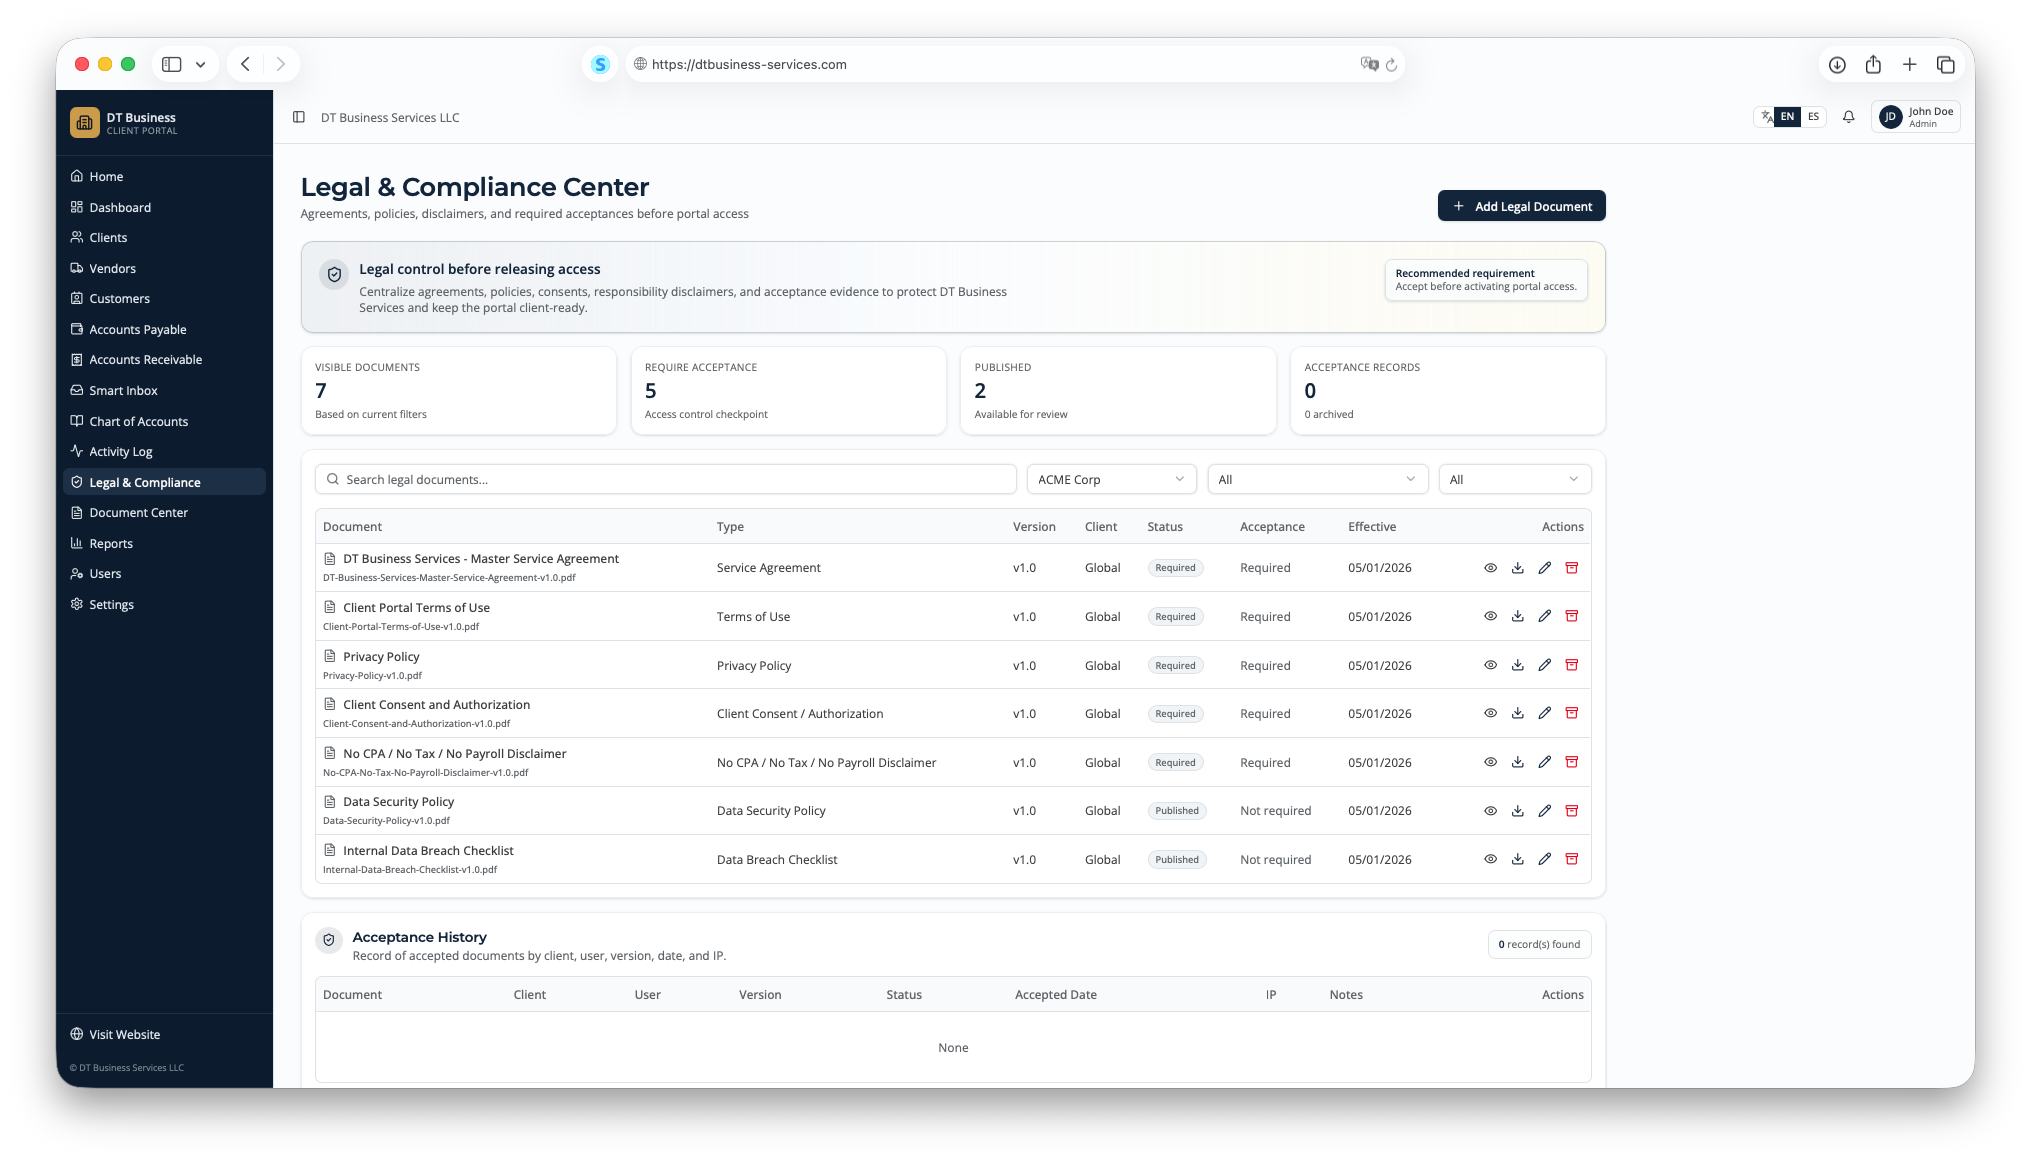Click the browser share icon
The image size is (2031, 1162).
(x=1873, y=64)
